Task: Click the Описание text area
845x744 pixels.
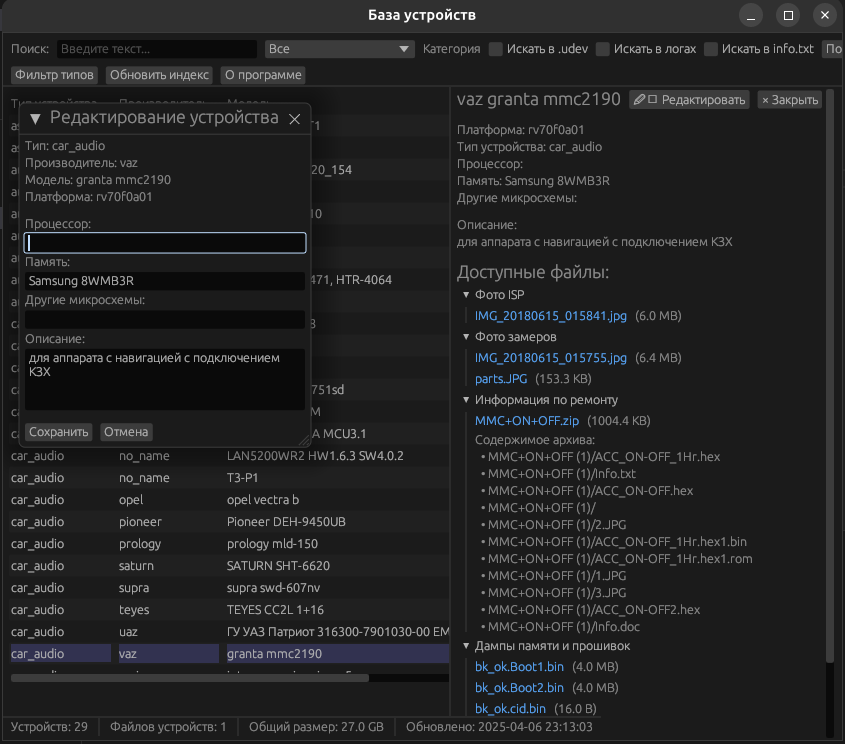Action: tap(165, 379)
